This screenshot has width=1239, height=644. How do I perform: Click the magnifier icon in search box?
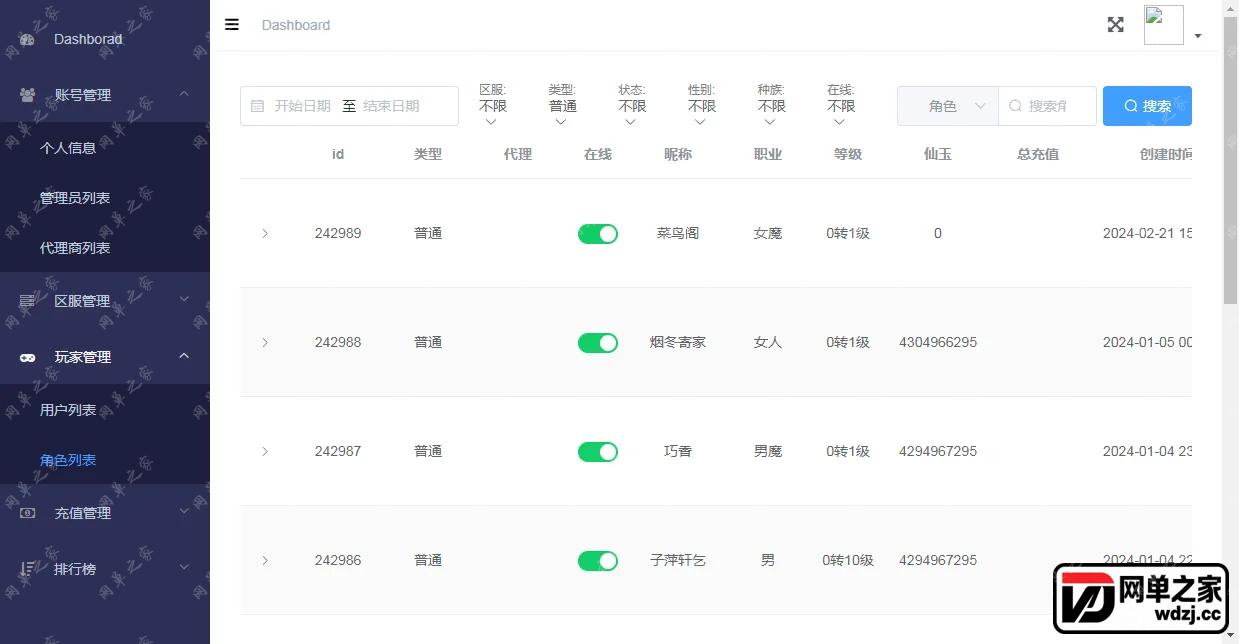1016,106
